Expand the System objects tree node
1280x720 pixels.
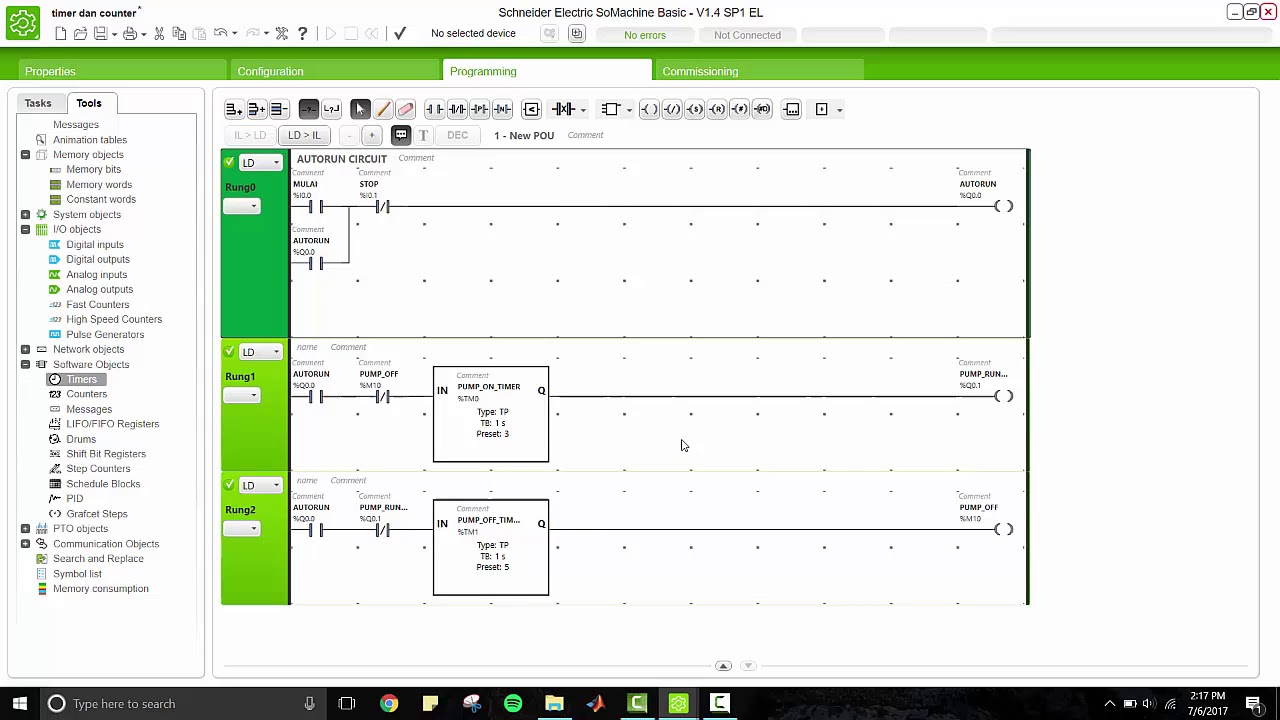pyautogui.click(x=25, y=214)
